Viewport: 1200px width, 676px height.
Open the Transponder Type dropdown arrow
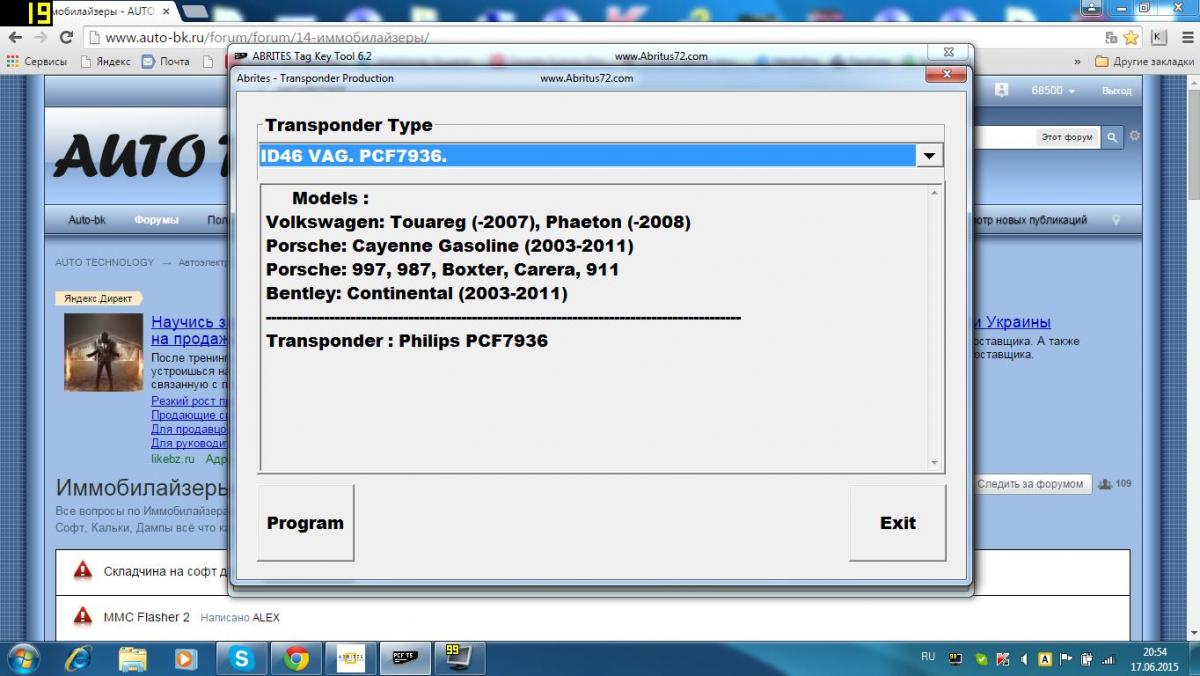pos(930,156)
